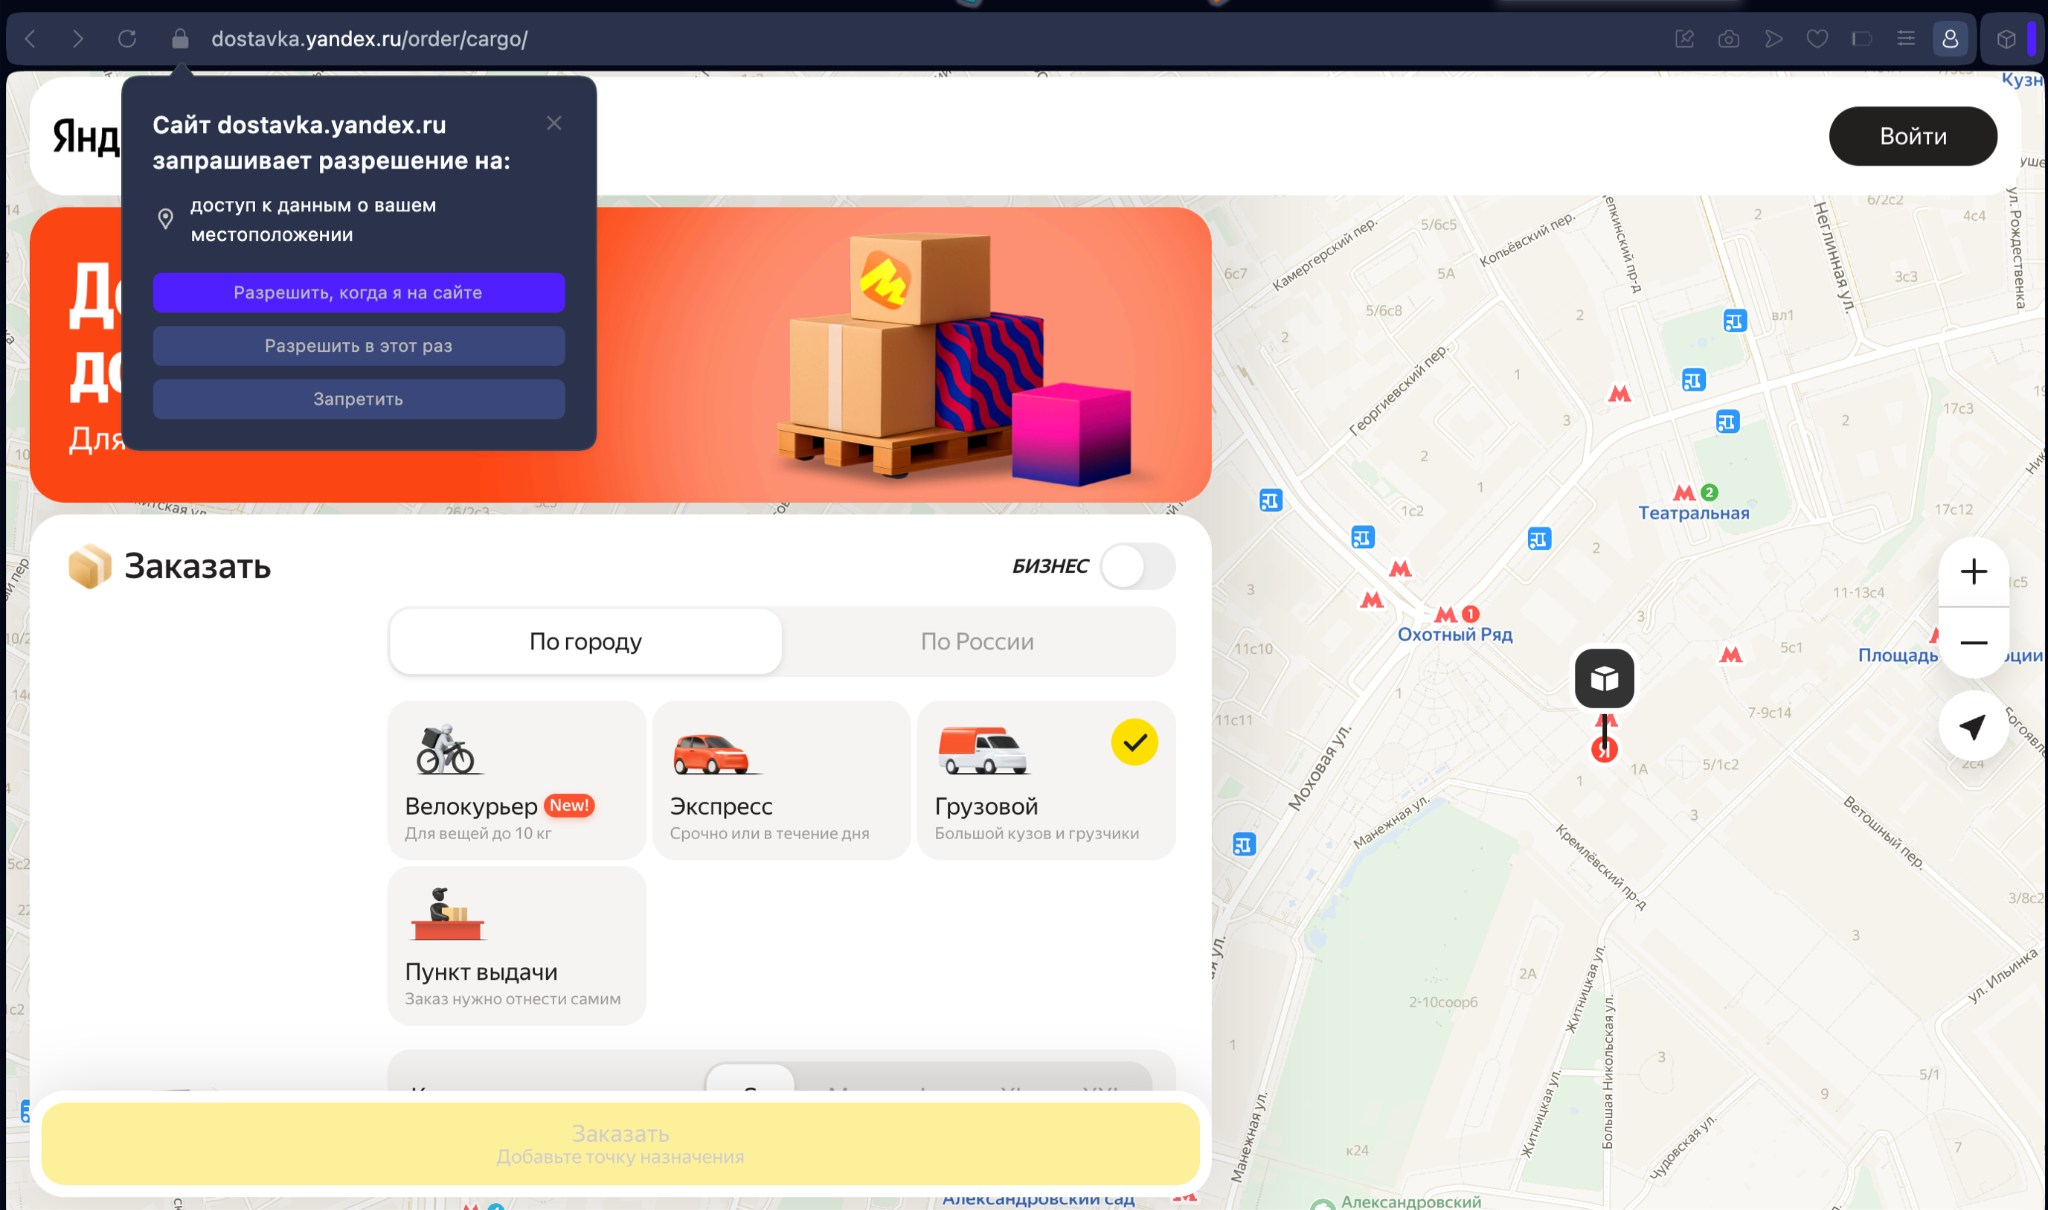Click the Запретить button
The image size is (2048, 1210).
point(358,399)
